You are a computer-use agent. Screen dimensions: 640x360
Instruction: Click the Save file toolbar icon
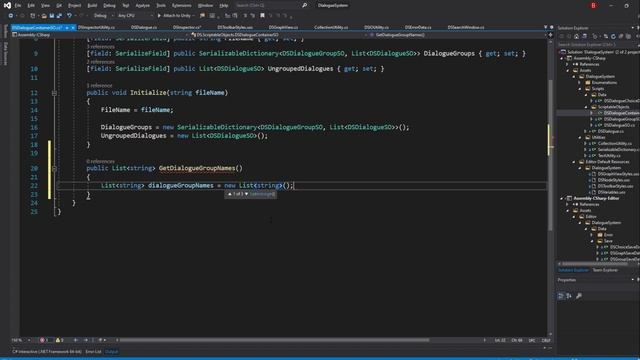(x=52, y=16)
